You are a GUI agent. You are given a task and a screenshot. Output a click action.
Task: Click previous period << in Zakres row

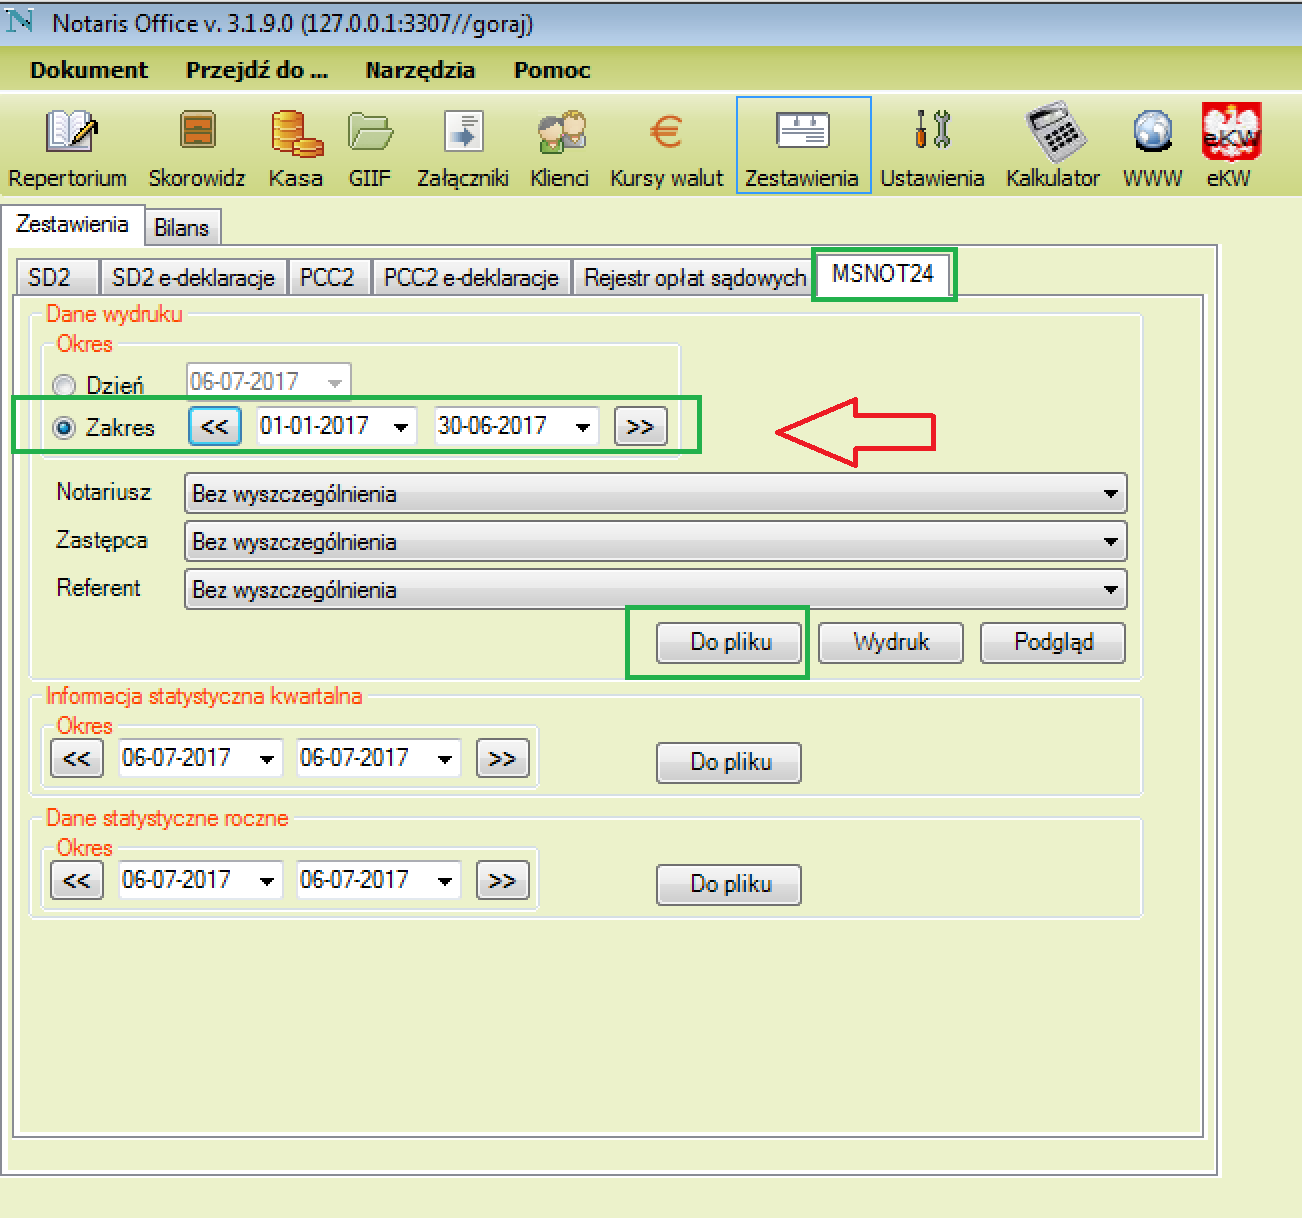point(215,427)
